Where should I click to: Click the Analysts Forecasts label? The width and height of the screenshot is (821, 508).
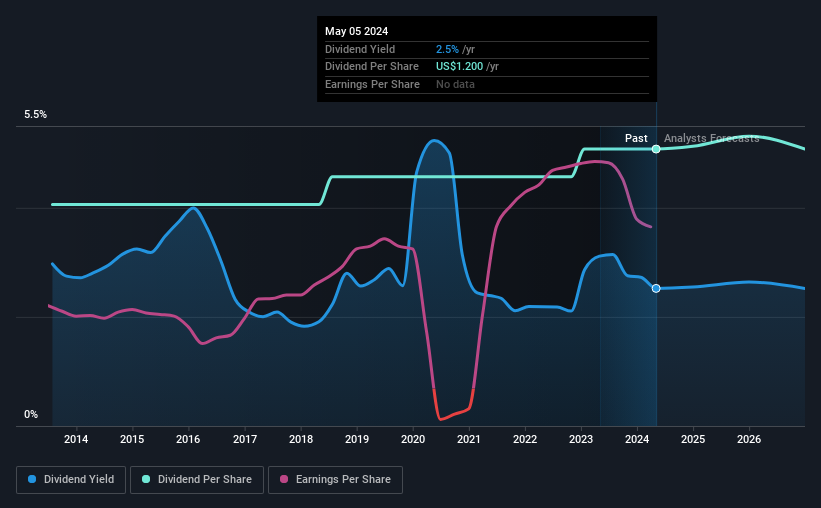712,138
